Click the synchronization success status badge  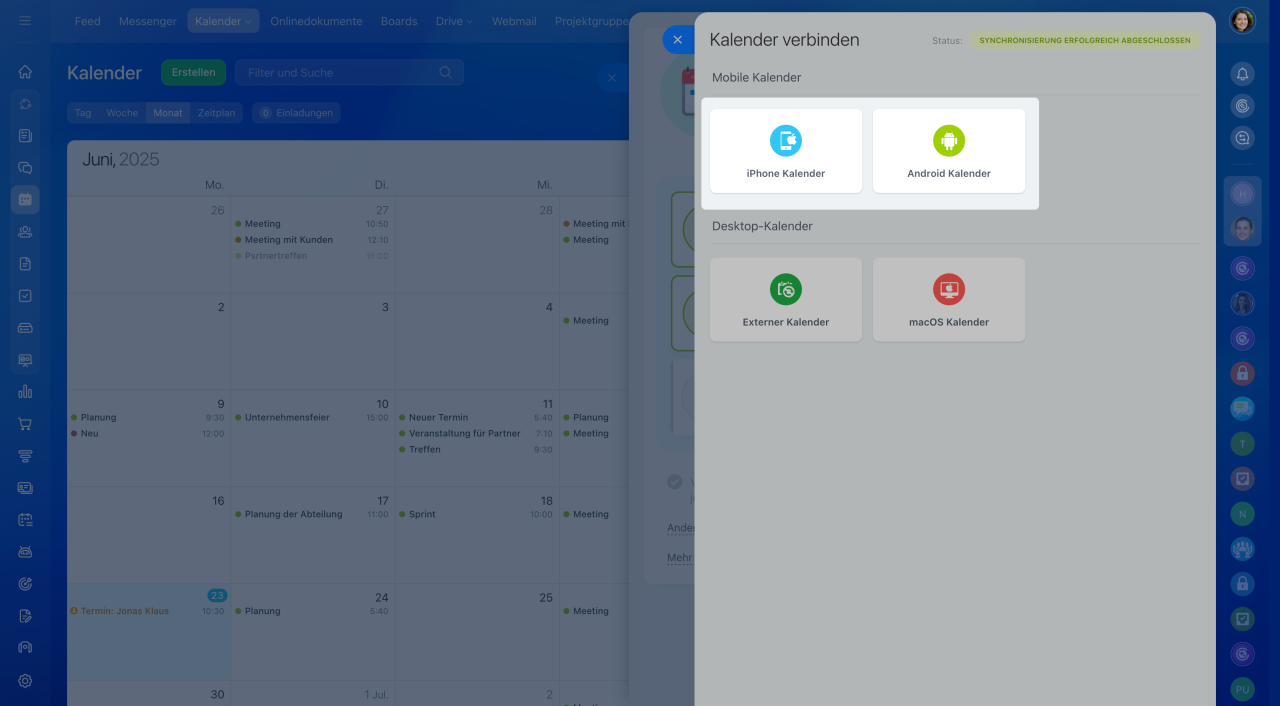tap(1084, 41)
